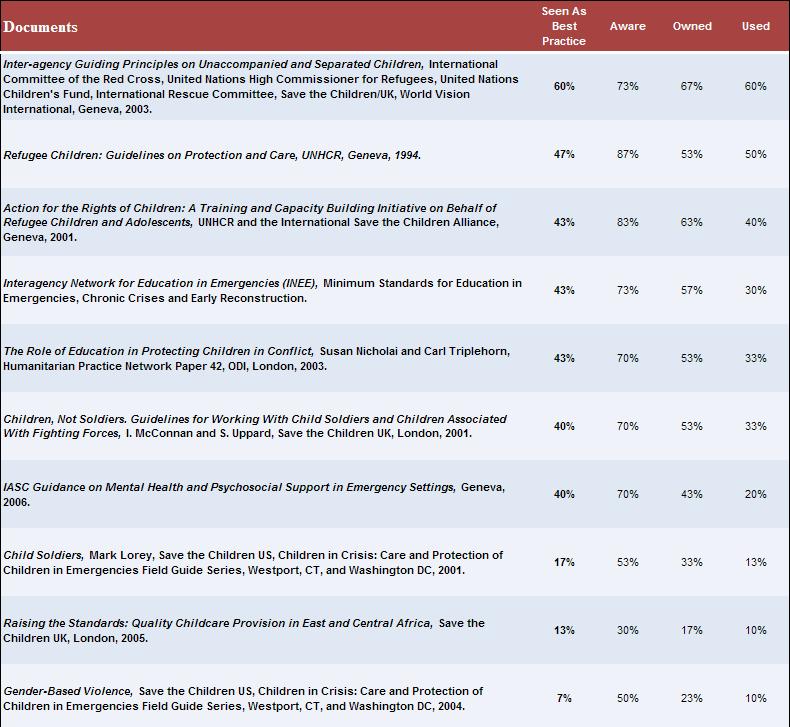Select Children, Not Soldiers document title

[254, 426]
